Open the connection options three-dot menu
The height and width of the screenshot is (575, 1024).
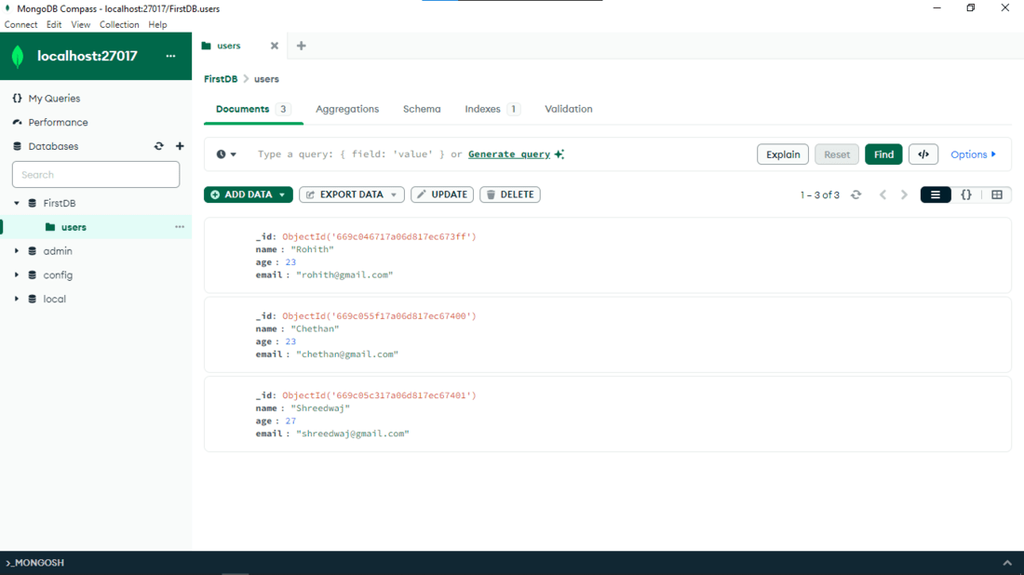tap(170, 56)
